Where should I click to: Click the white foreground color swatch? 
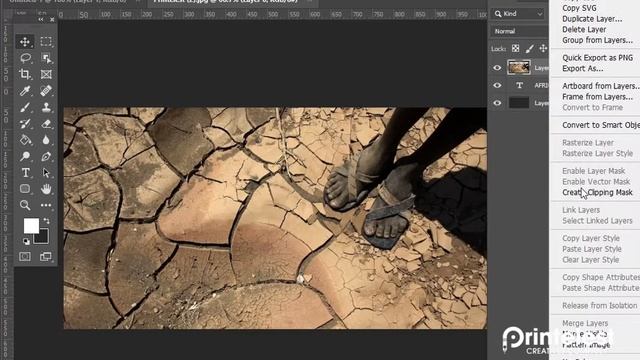click(31, 225)
